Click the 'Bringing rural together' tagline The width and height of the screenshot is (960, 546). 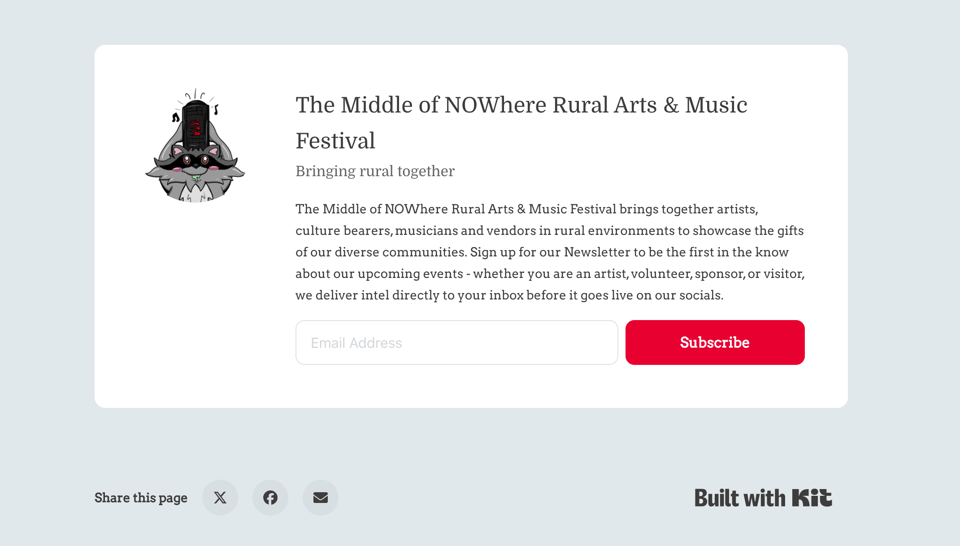[x=375, y=171]
